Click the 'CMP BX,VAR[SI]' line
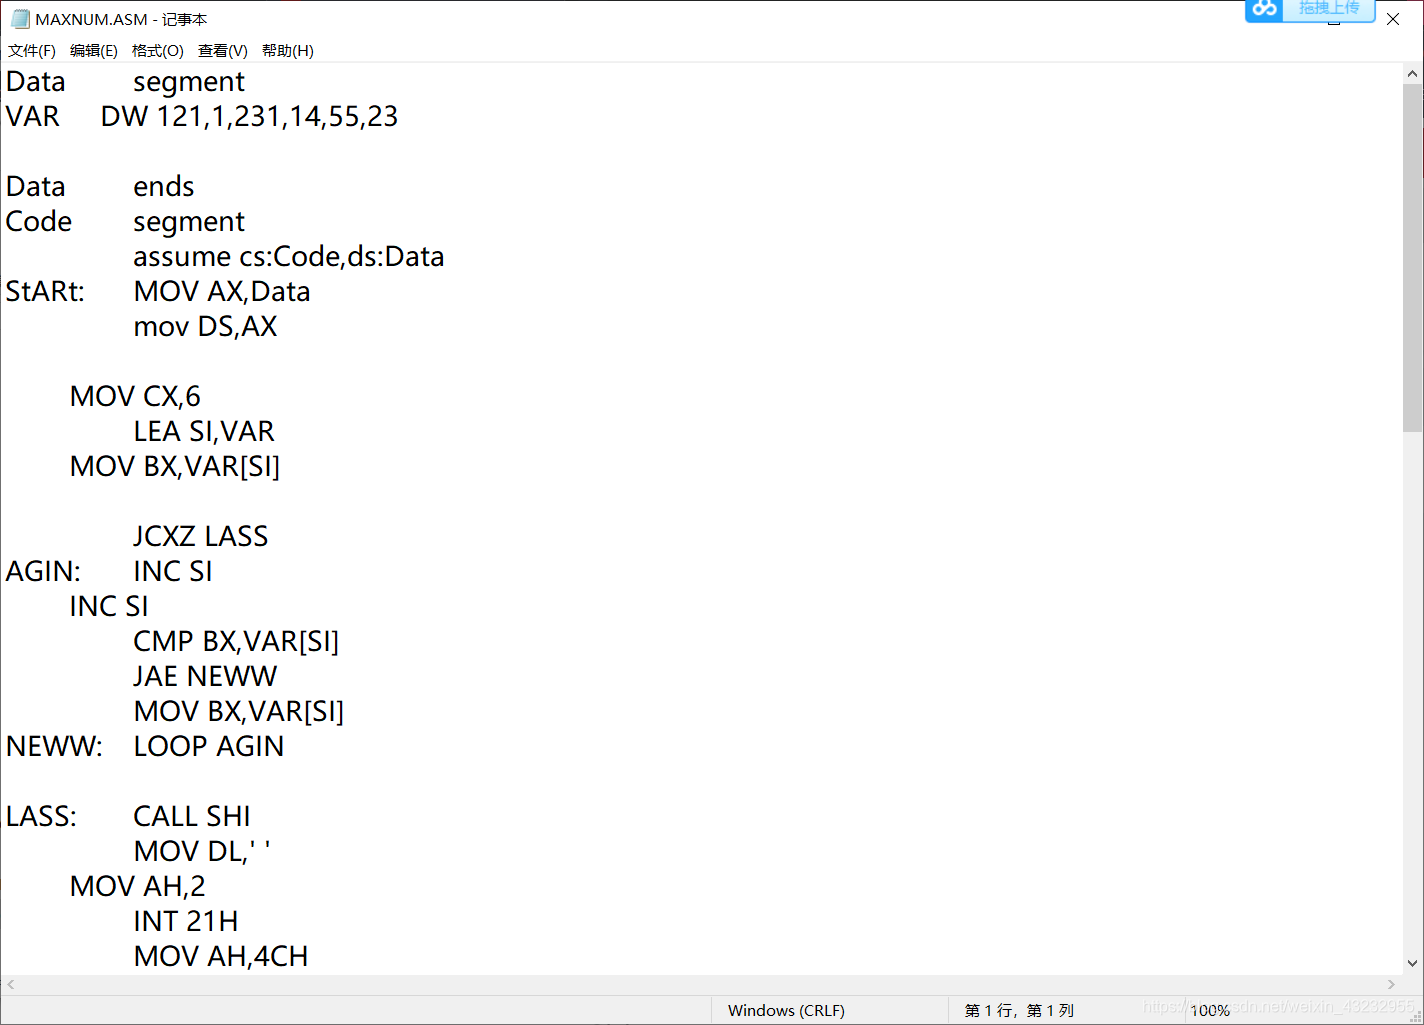 (236, 642)
